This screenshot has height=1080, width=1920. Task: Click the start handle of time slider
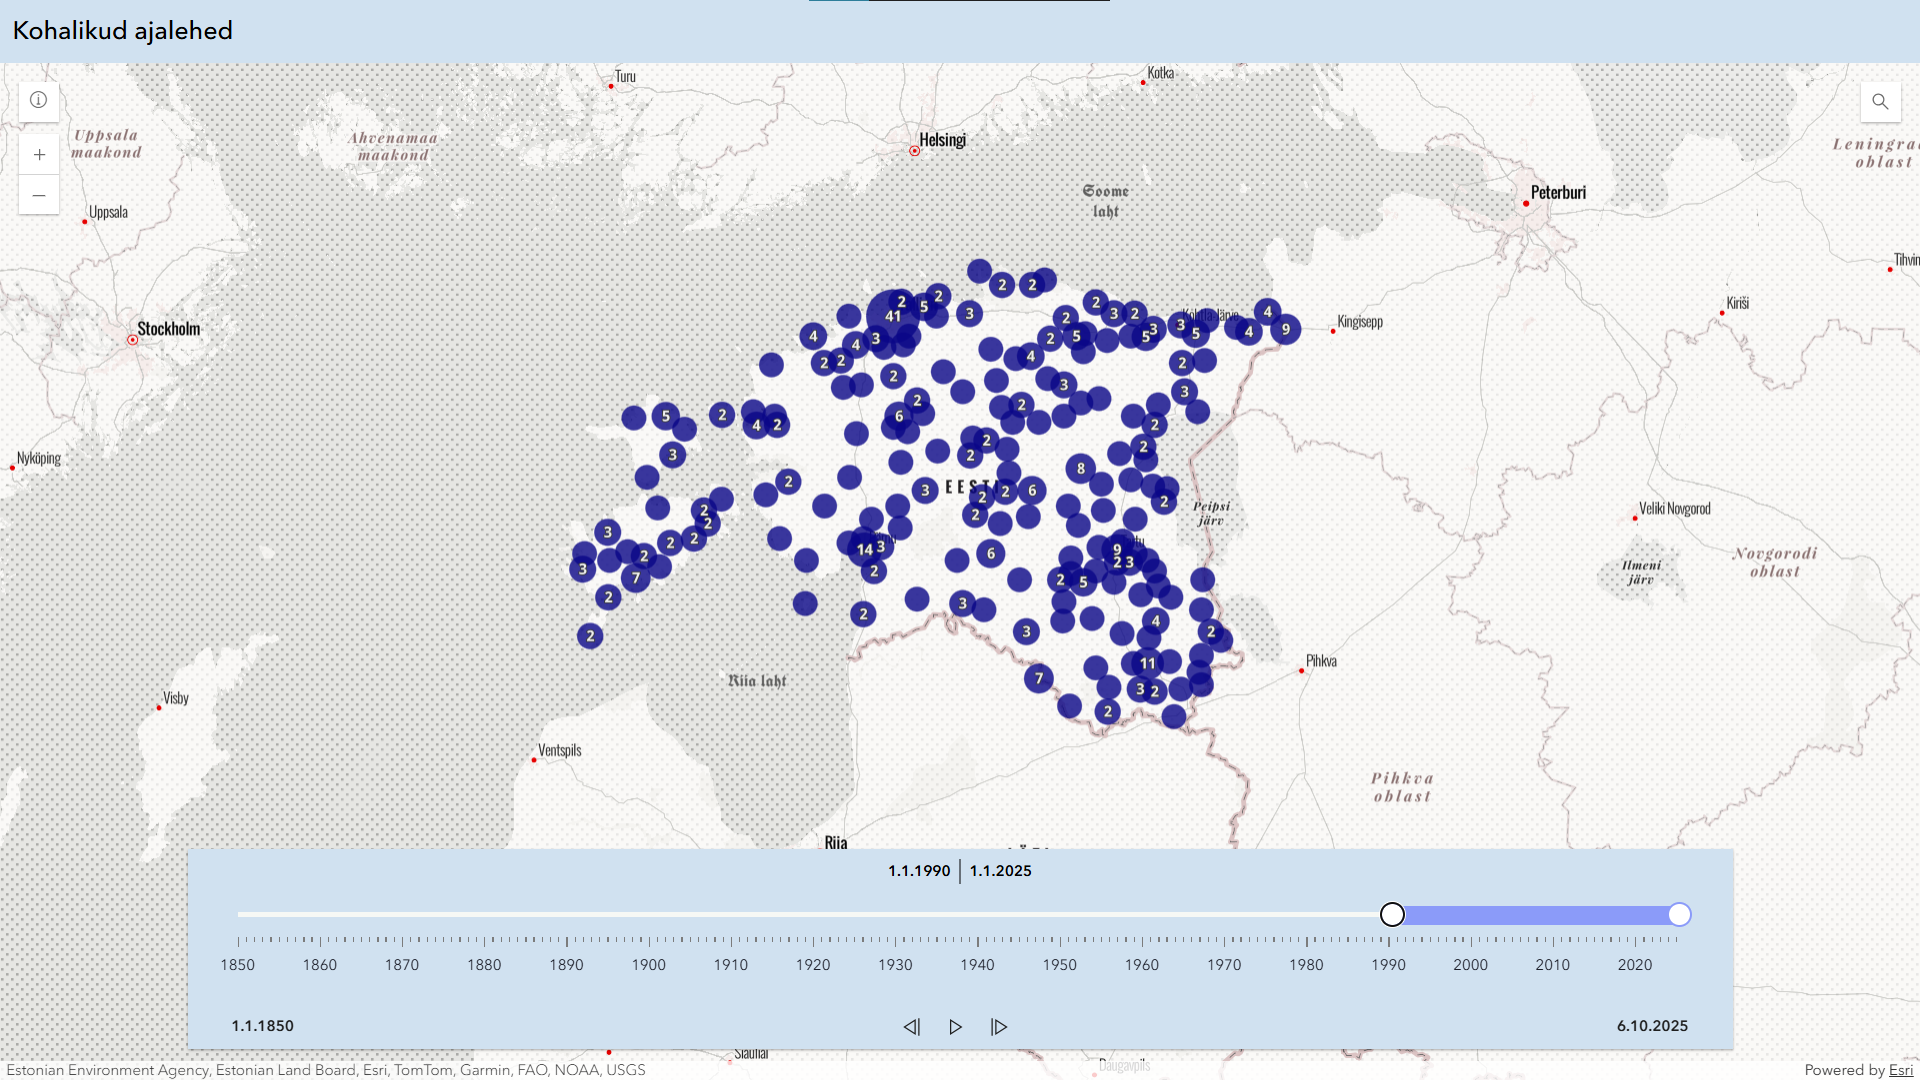[x=1392, y=914]
